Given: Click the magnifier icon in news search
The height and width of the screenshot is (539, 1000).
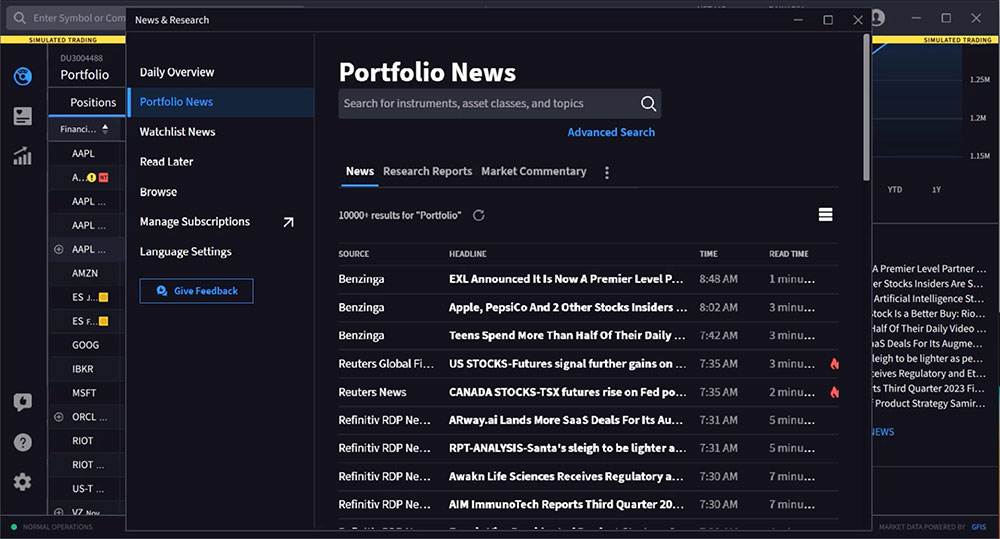Looking at the screenshot, I should coord(648,103).
